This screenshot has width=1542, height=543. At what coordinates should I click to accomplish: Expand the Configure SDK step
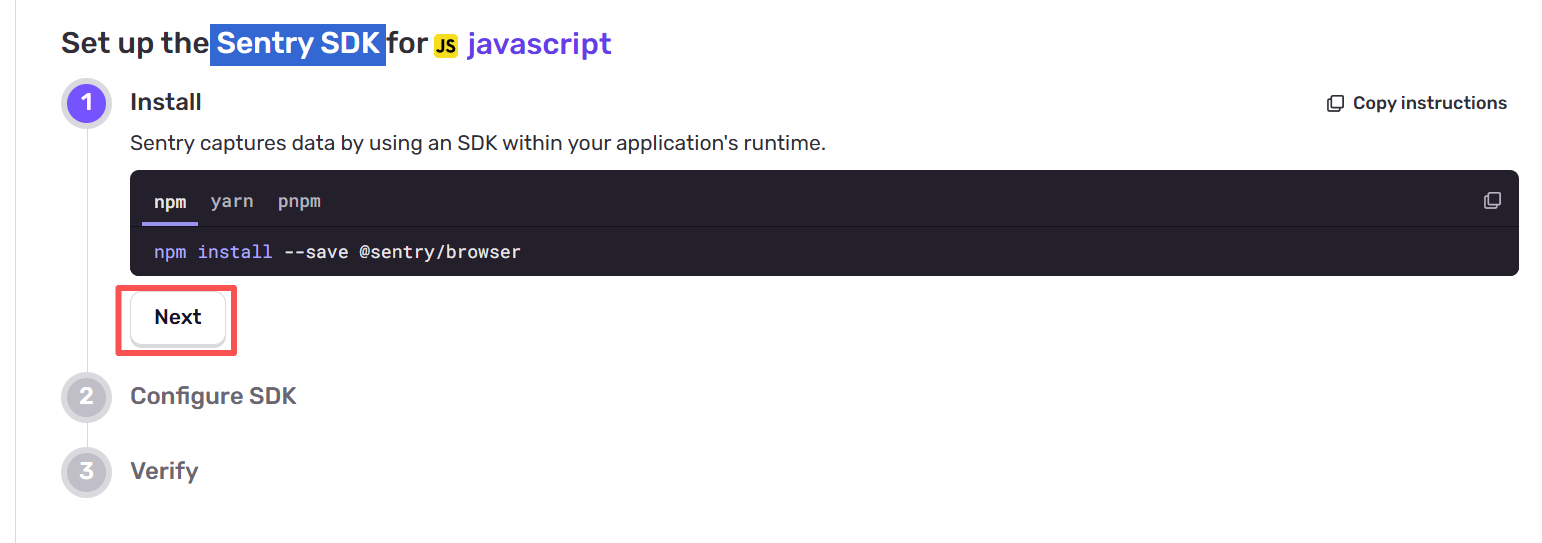pos(213,396)
